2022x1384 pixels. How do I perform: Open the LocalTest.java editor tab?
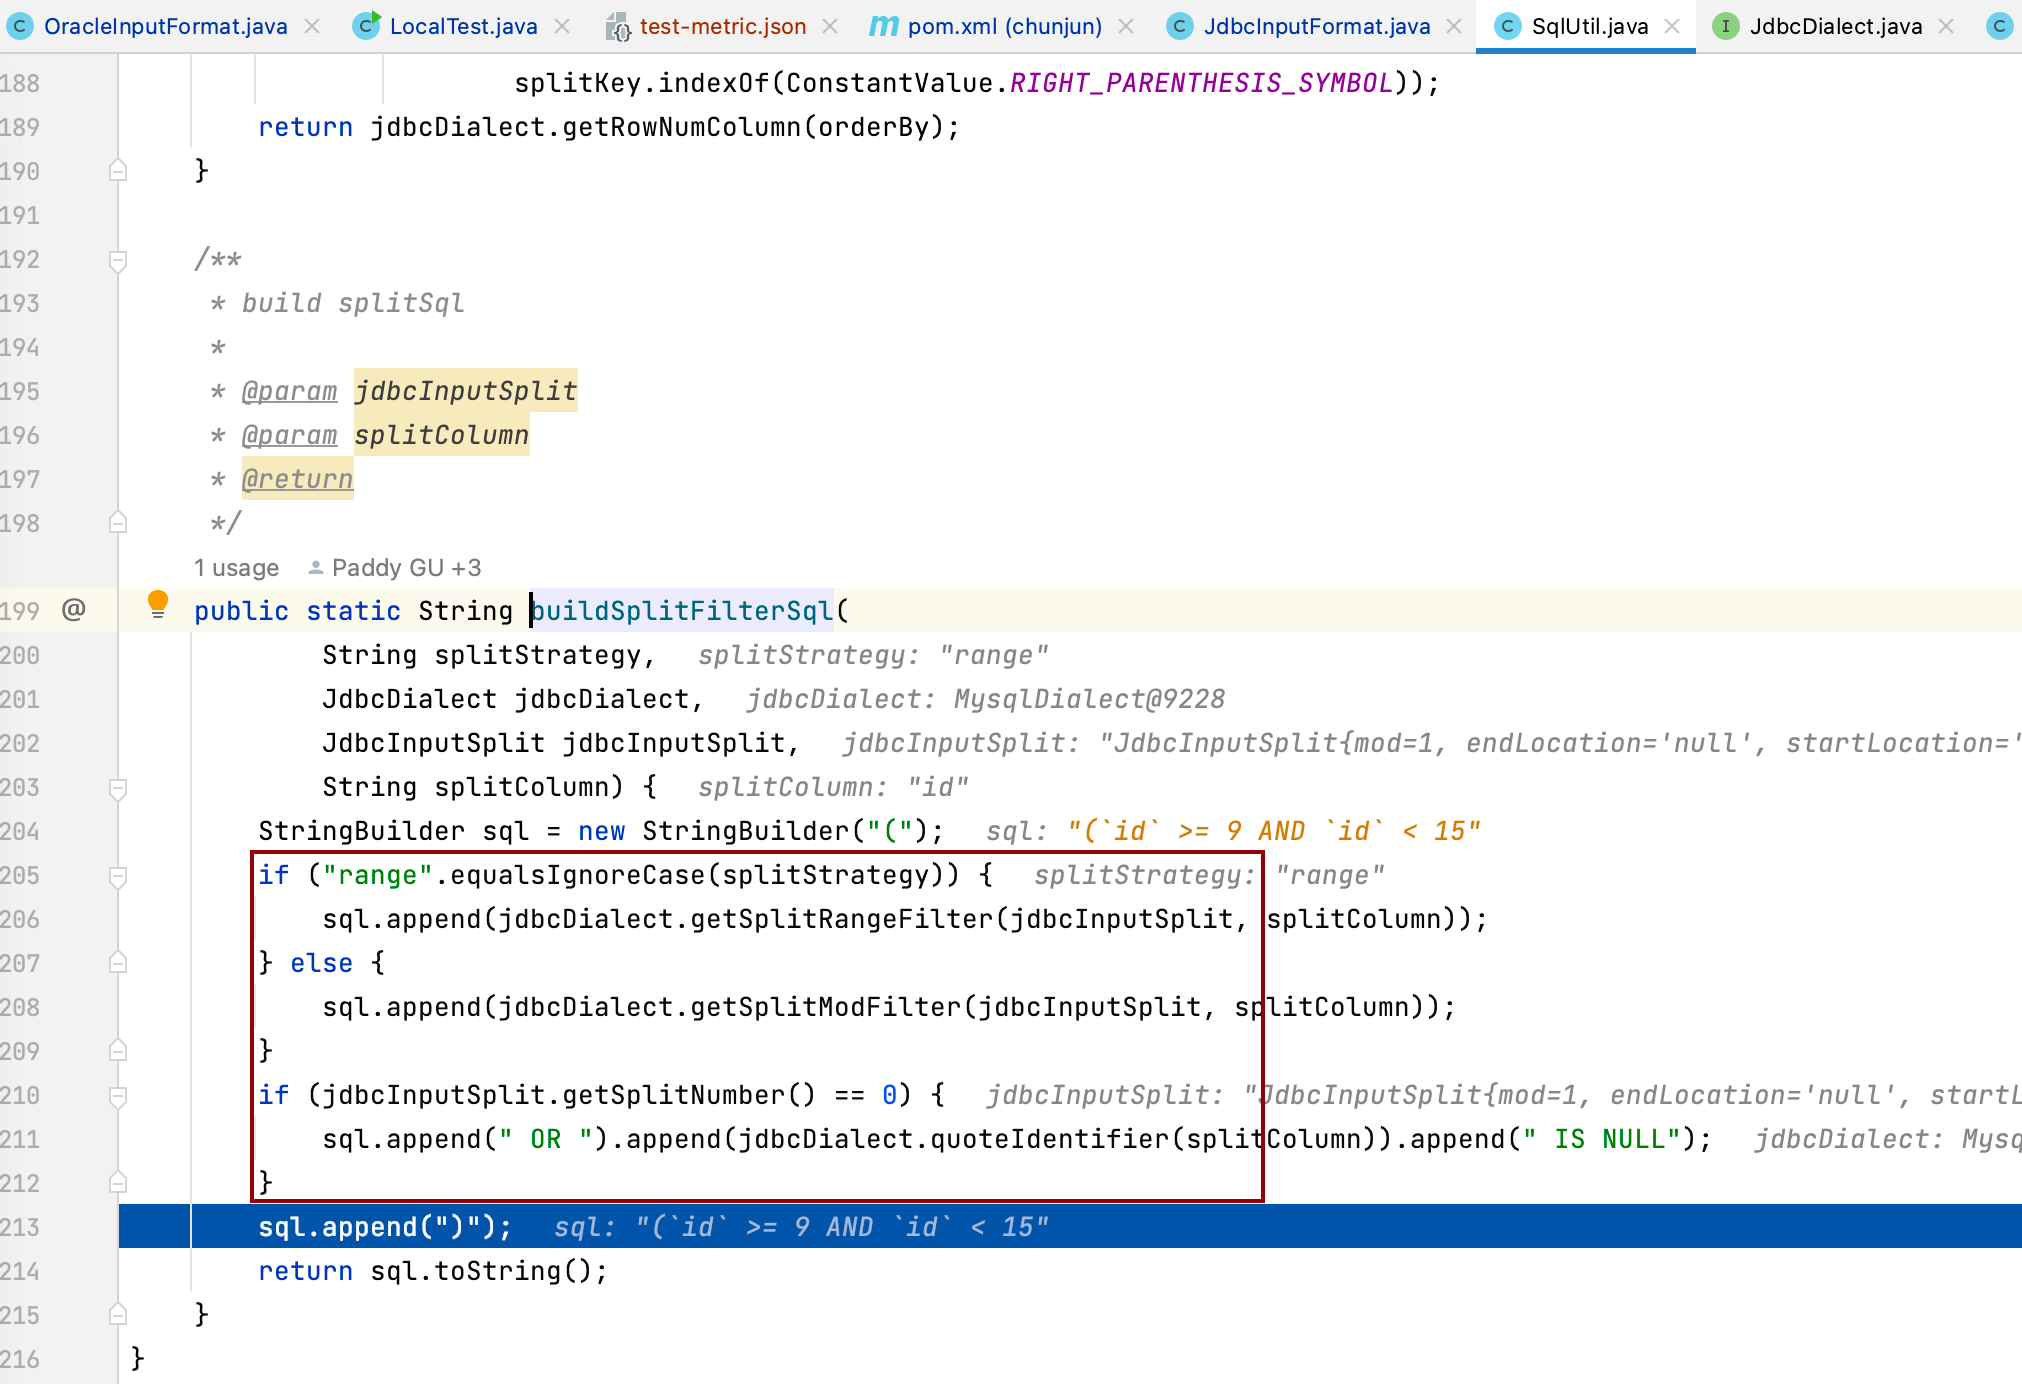click(463, 27)
